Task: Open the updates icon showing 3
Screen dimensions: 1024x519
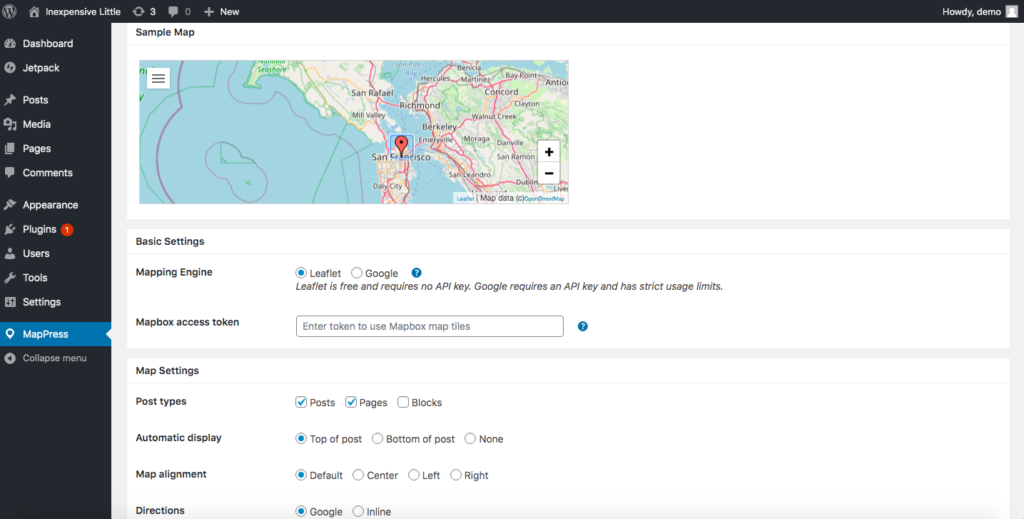Action: pyautogui.click(x=138, y=12)
